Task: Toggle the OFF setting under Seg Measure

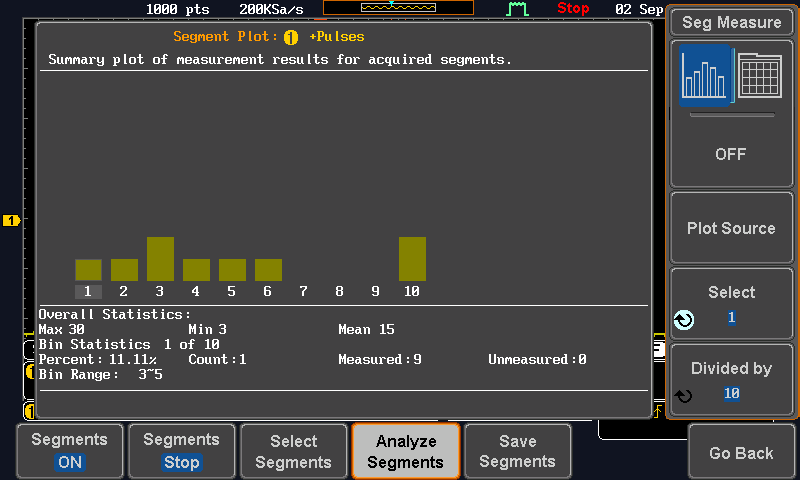Action: point(731,154)
